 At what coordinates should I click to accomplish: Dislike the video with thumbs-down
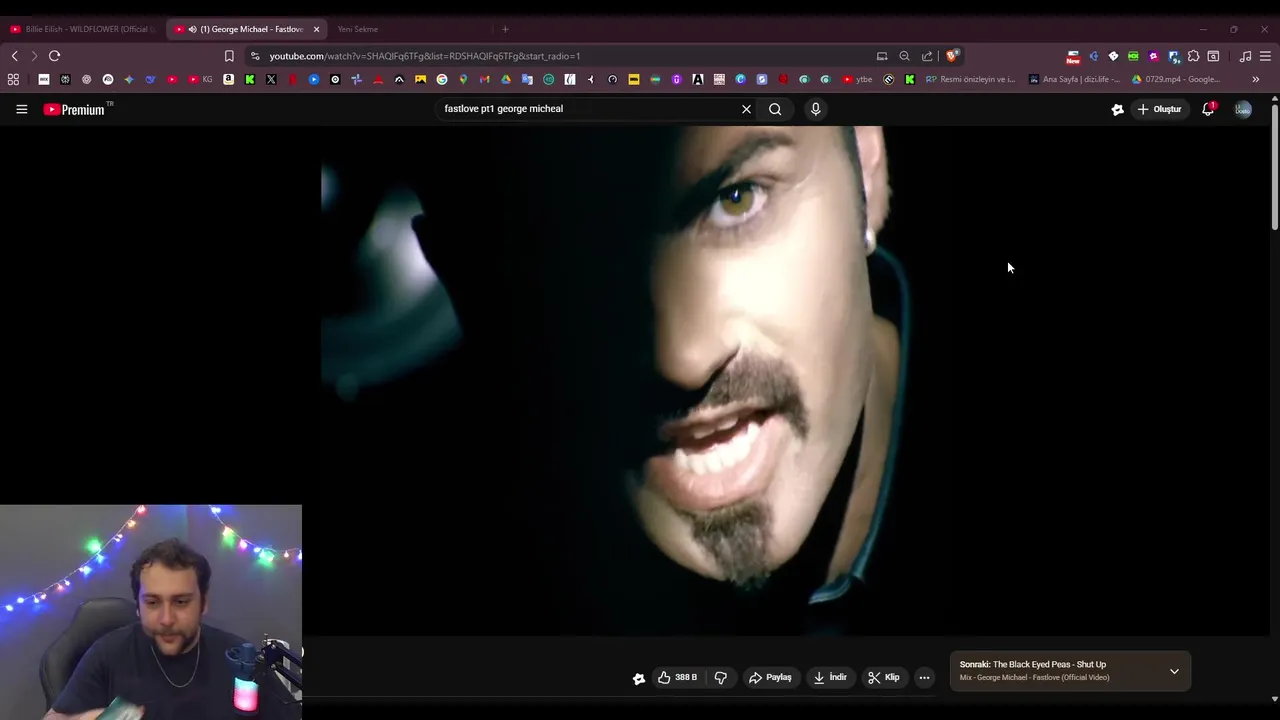tap(720, 678)
